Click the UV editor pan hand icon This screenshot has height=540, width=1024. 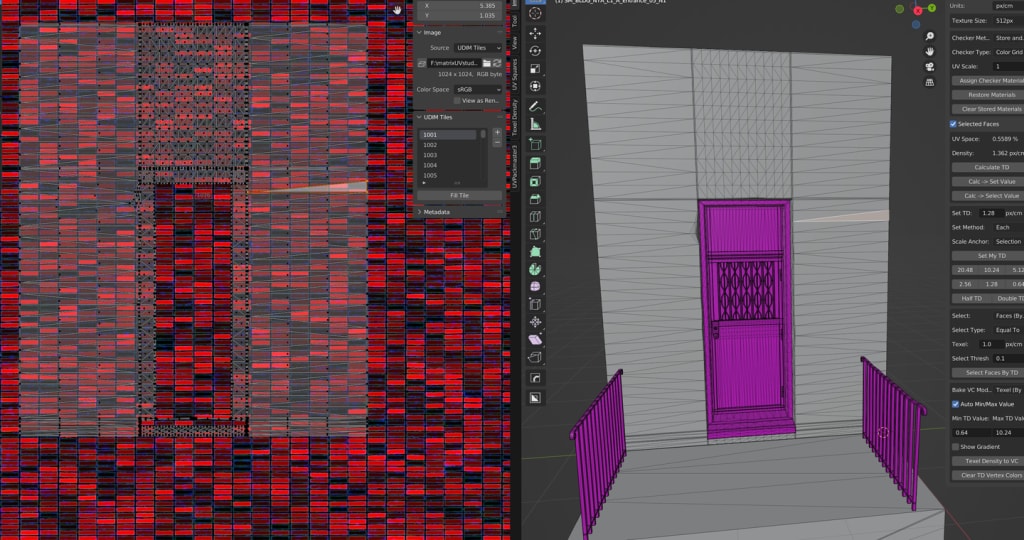click(x=397, y=10)
